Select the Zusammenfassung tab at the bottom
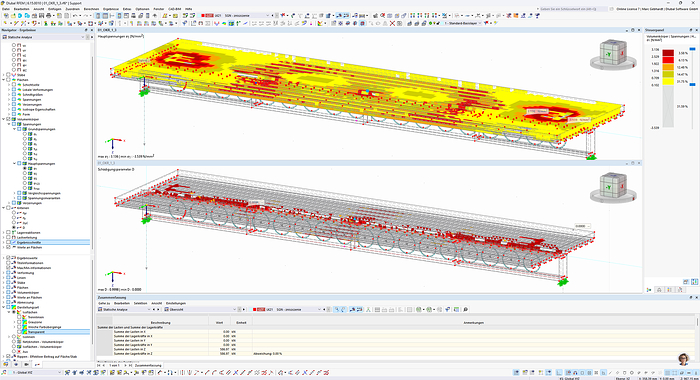This screenshot has width=700, height=380. 148,365
